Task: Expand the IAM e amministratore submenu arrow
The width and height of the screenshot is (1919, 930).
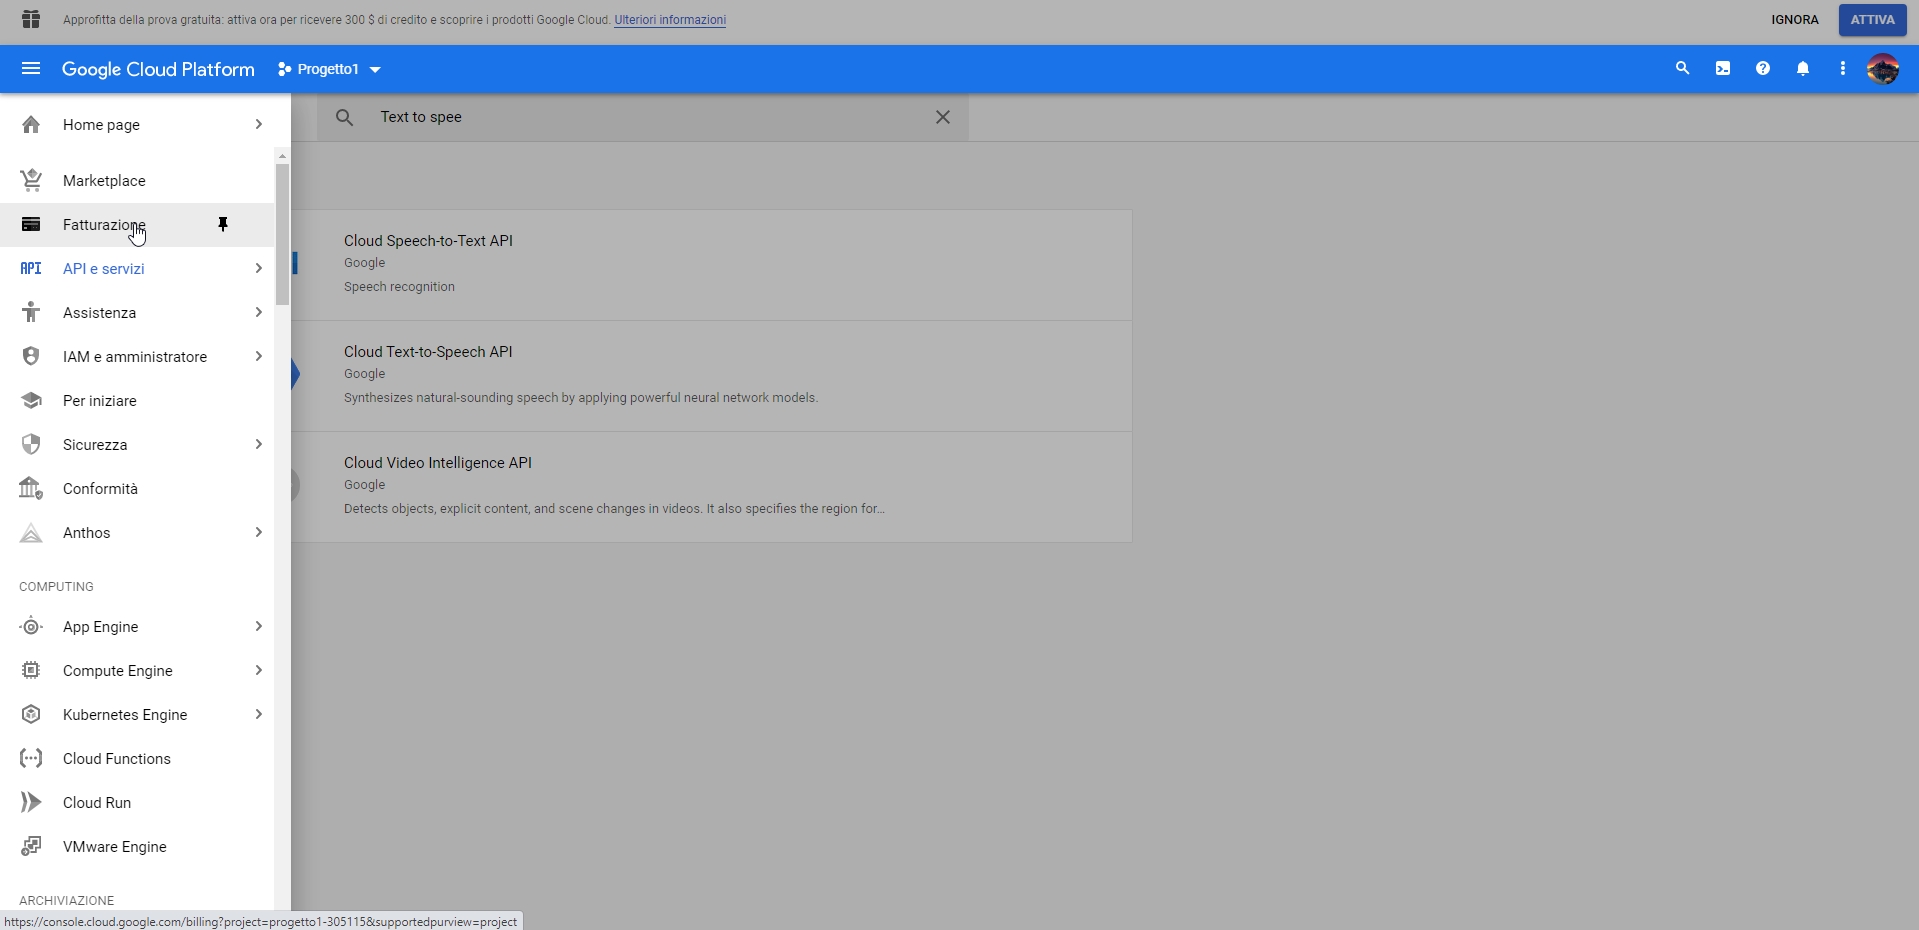Action: click(259, 357)
